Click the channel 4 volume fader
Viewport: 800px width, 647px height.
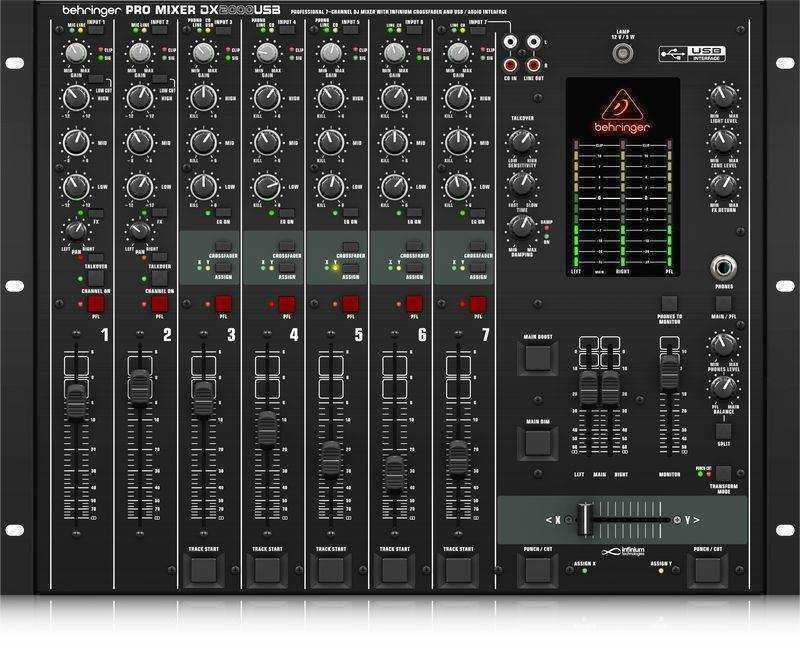click(267, 430)
